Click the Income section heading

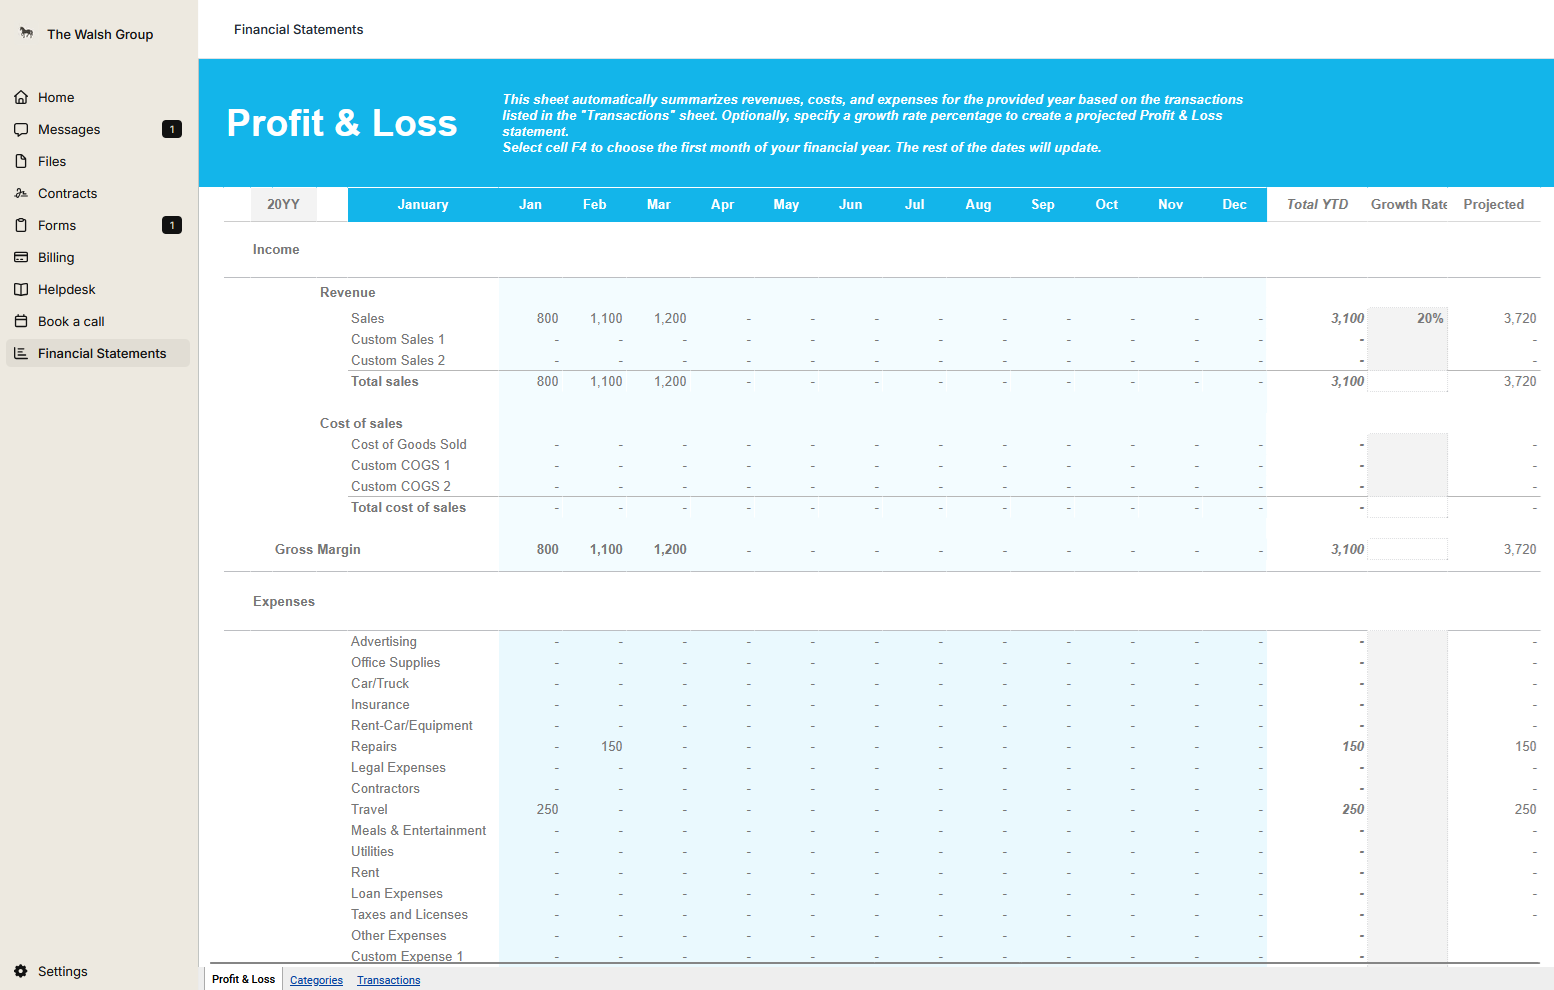click(276, 249)
